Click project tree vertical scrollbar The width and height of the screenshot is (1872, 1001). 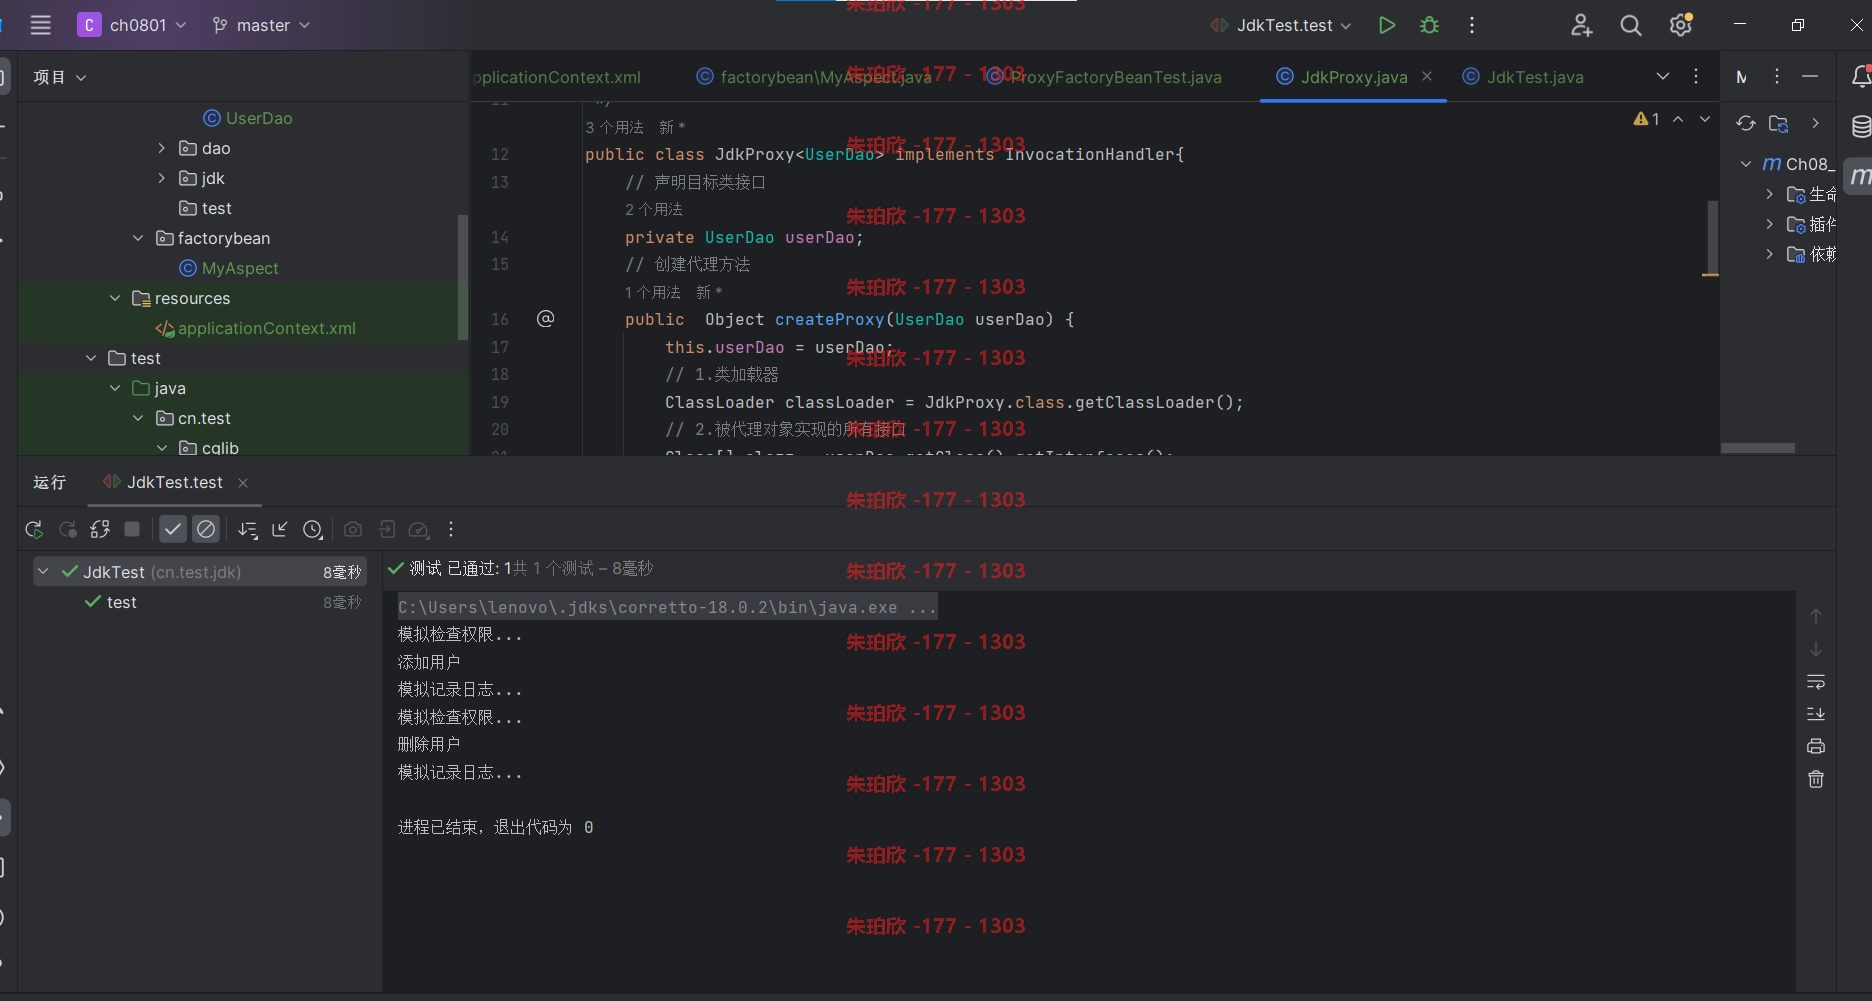(462, 277)
